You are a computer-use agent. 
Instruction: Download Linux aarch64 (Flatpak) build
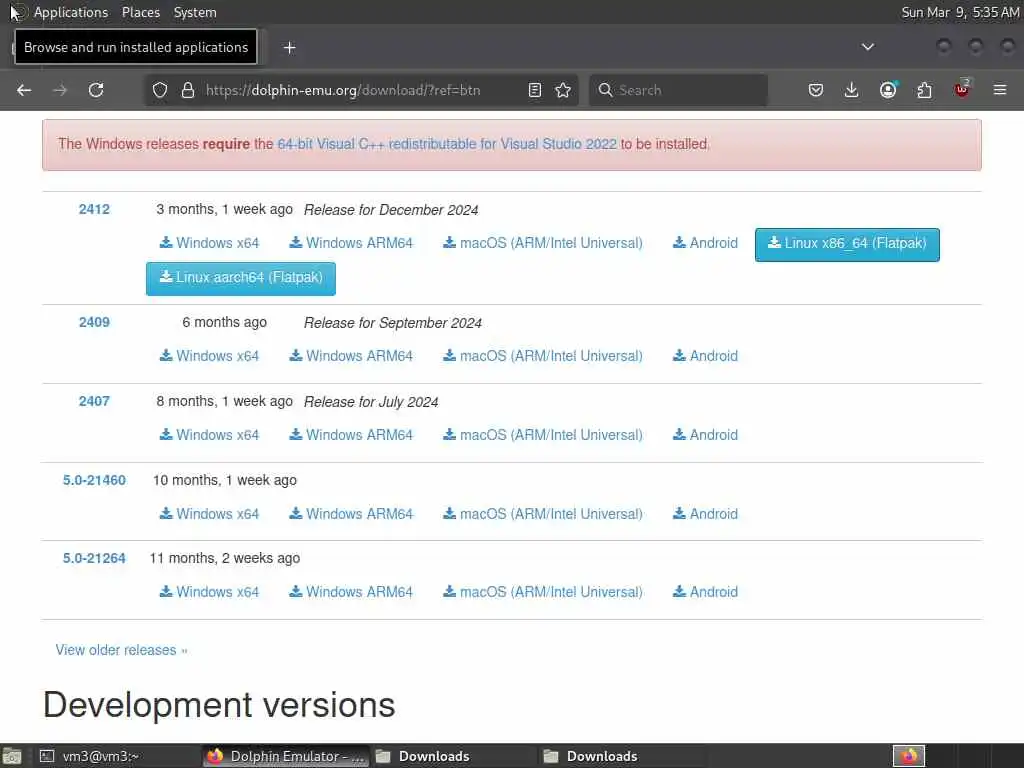(x=241, y=279)
